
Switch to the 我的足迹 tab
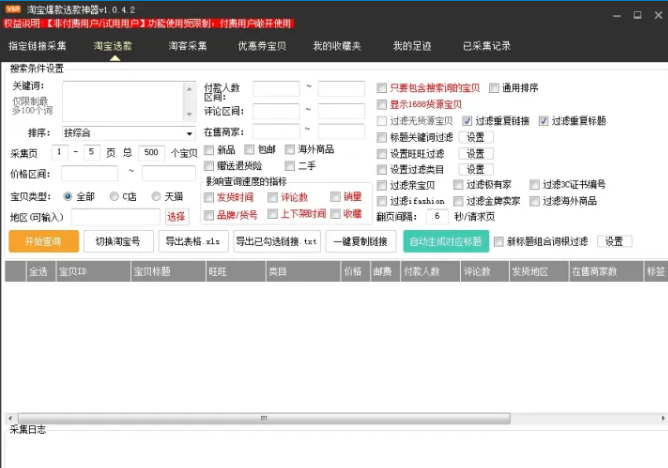(412, 46)
